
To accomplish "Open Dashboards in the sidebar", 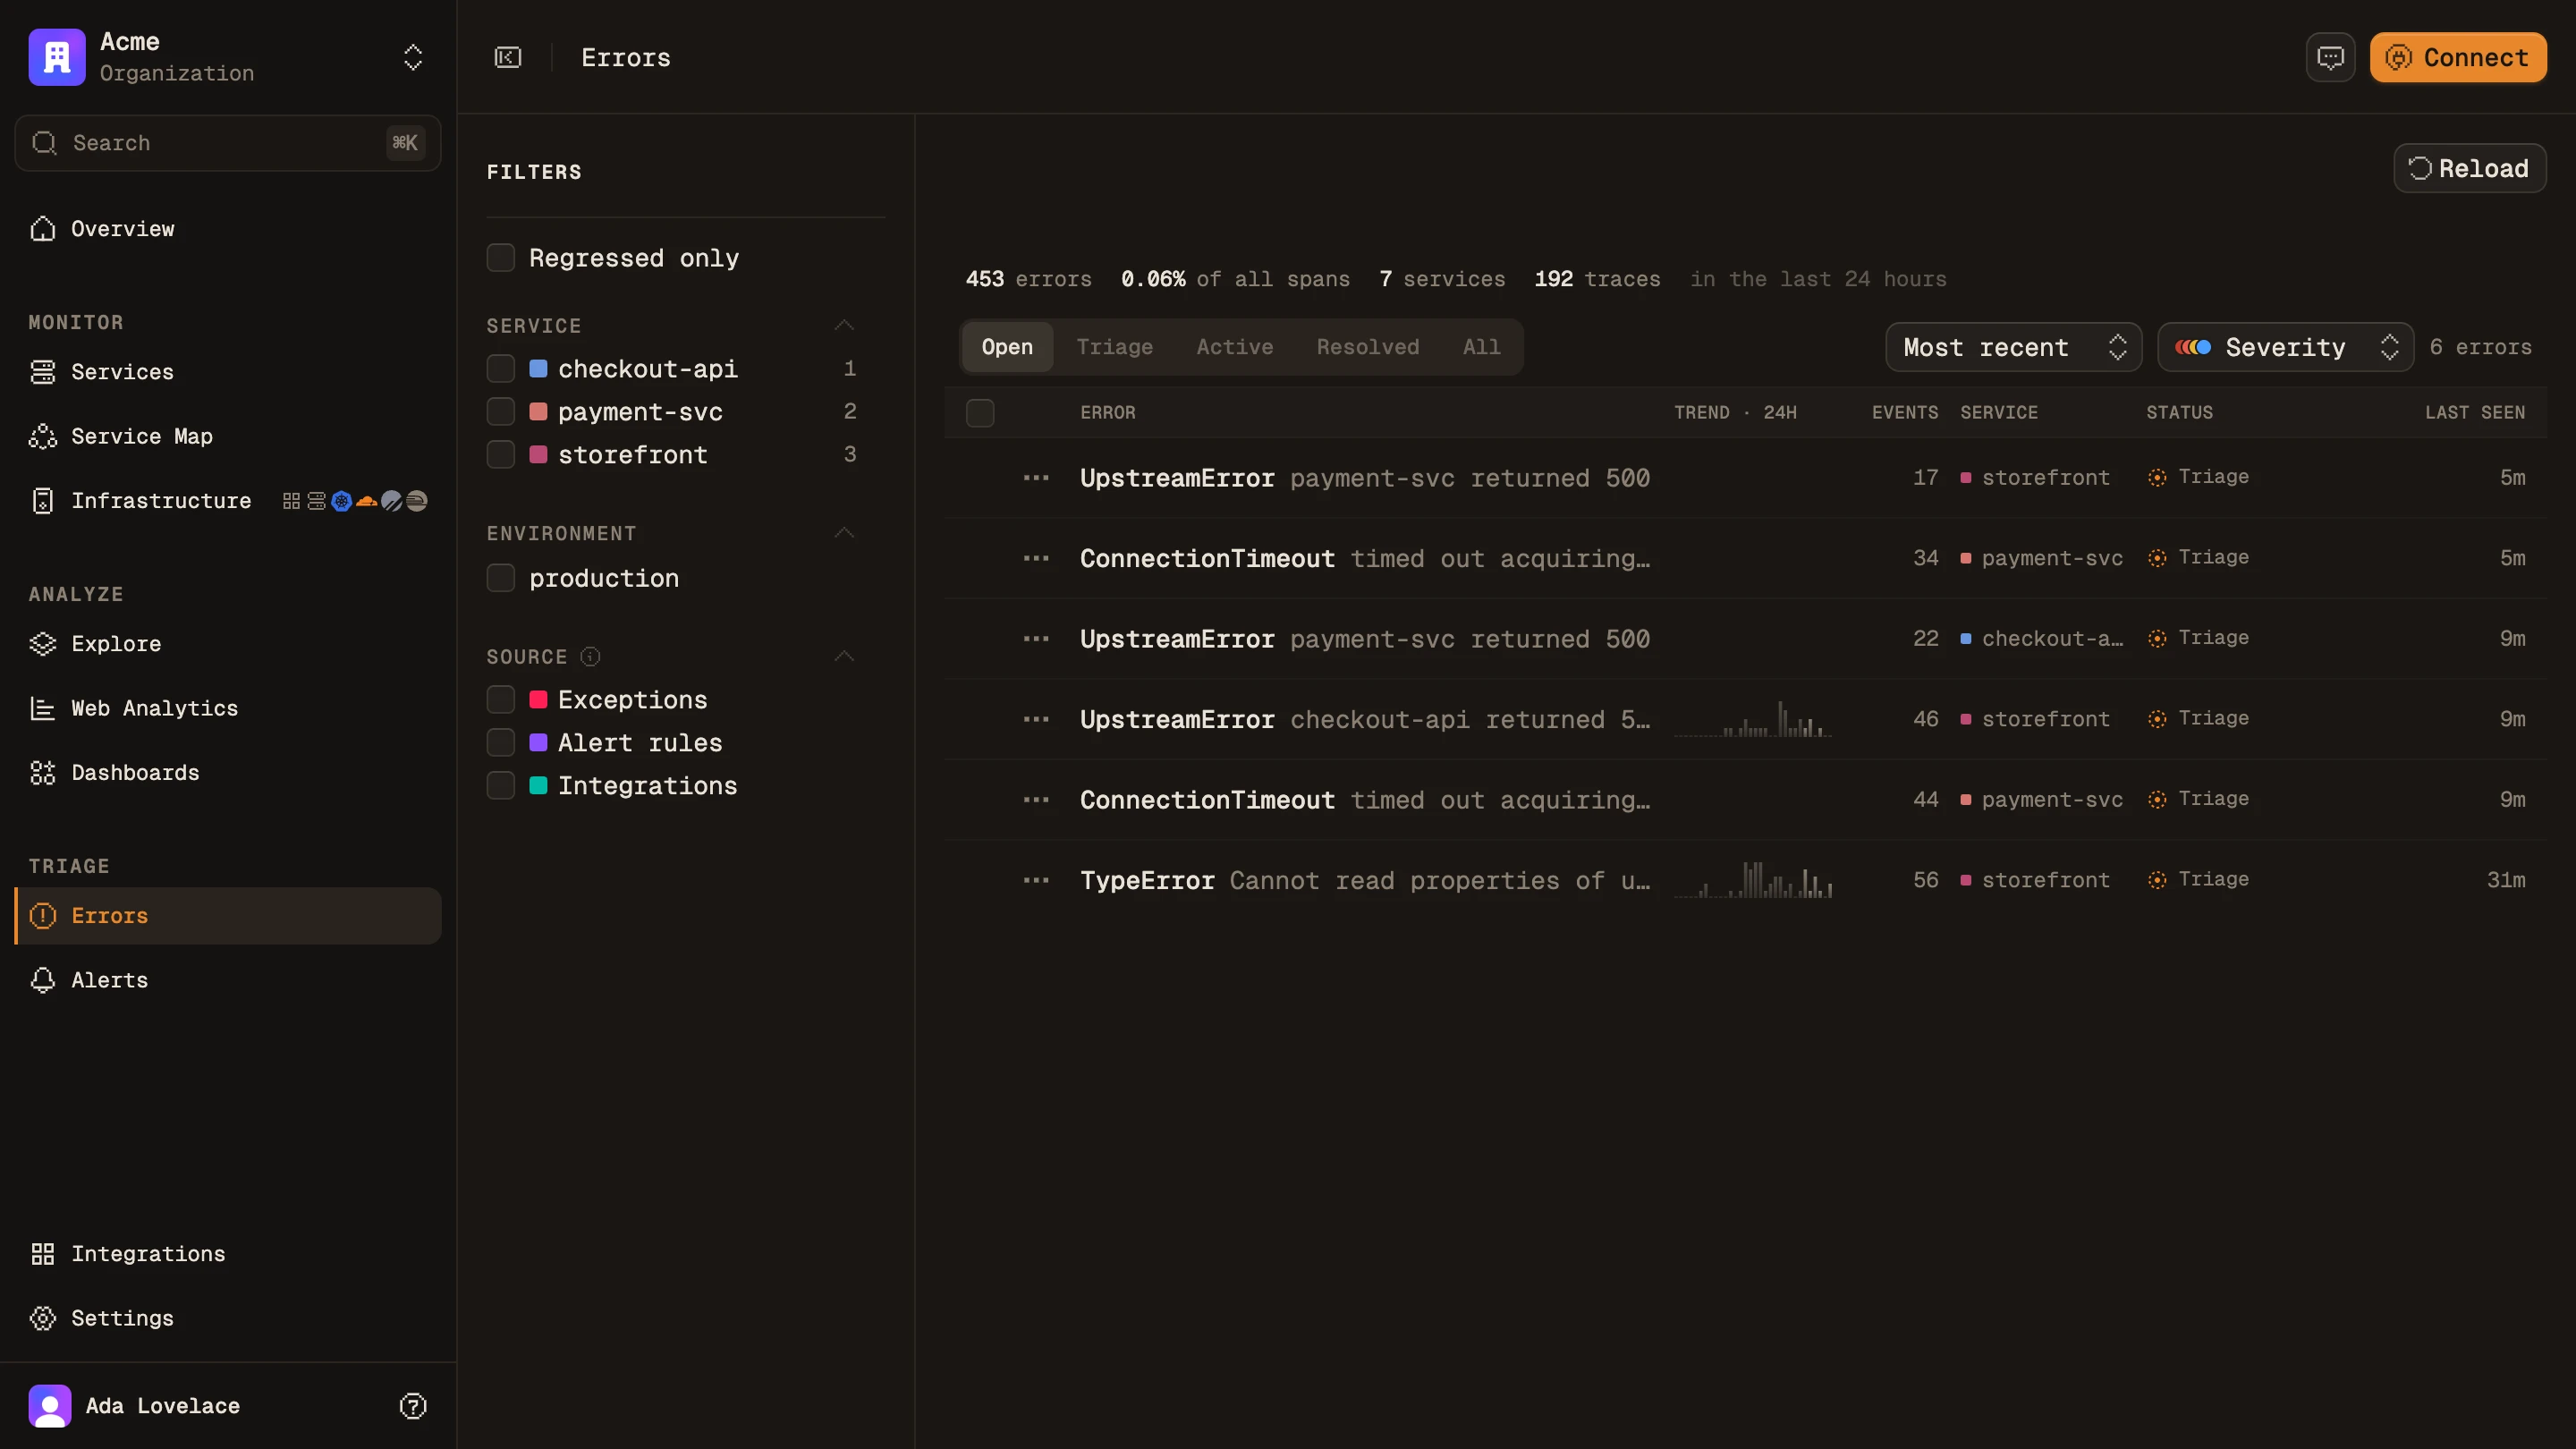I will [x=228, y=773].
